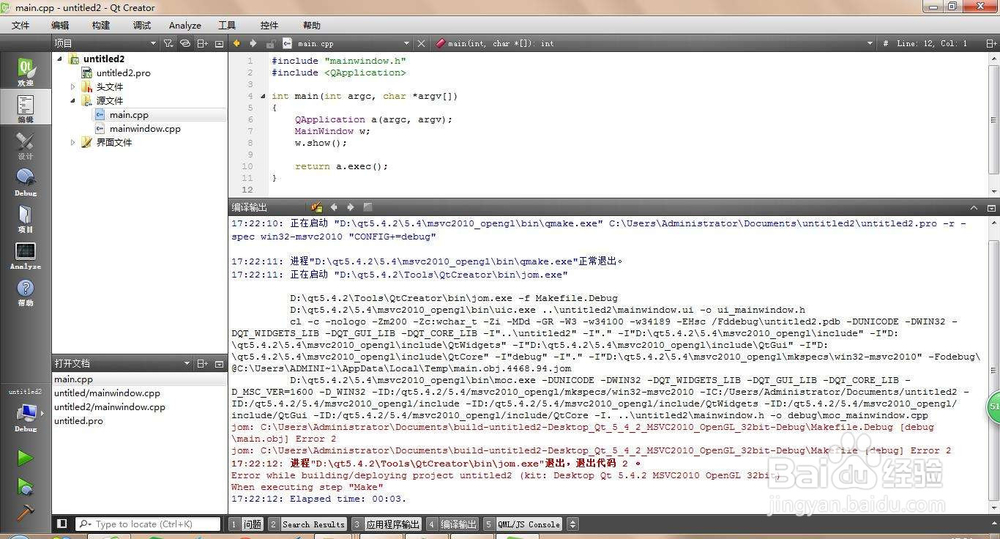This screenshot has width=1000, height=539.
Task: Open the Projects (项目) view dropdown
Action: tap(153, 43)
